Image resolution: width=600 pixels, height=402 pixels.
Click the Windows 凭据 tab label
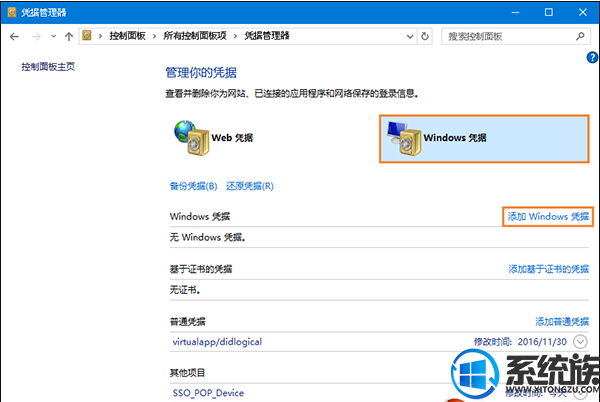(x=455, y=138)
